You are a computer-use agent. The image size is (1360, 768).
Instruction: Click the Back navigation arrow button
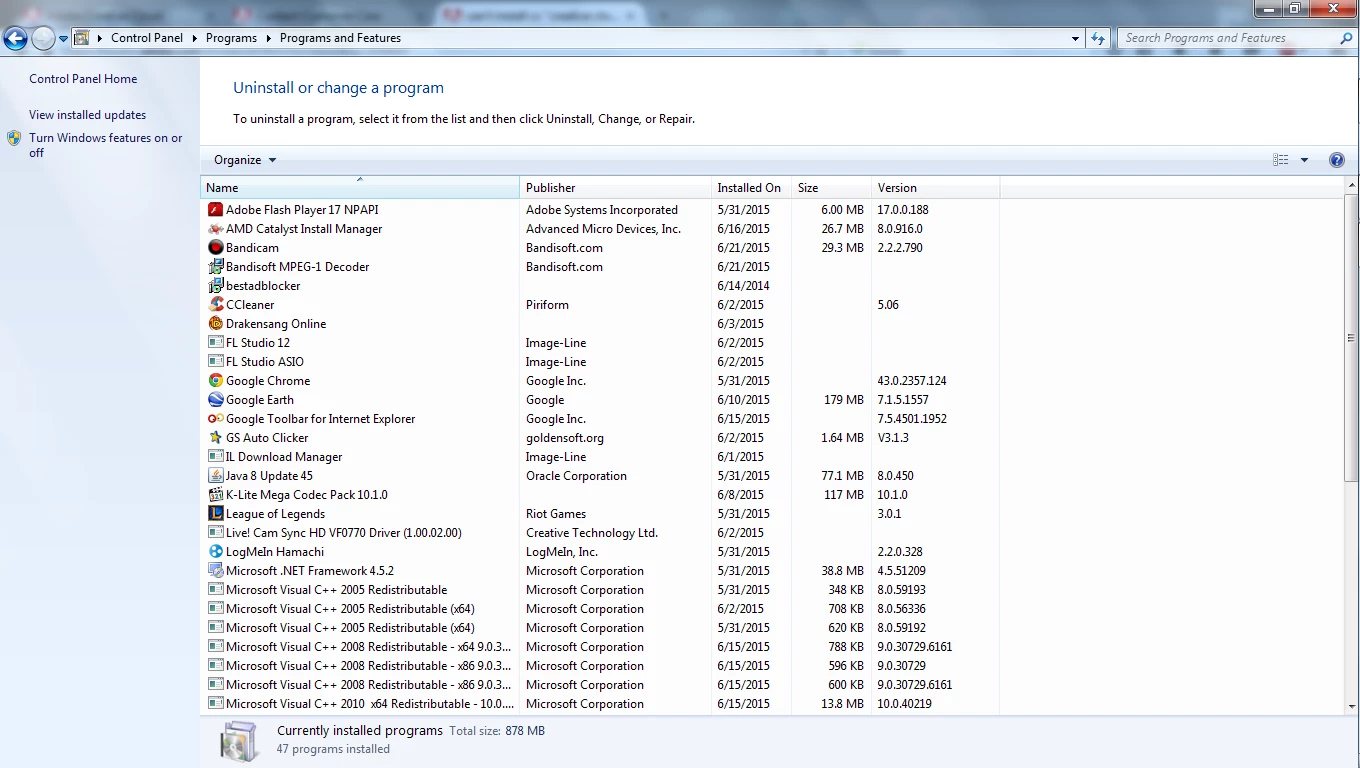tap(15, 39)
